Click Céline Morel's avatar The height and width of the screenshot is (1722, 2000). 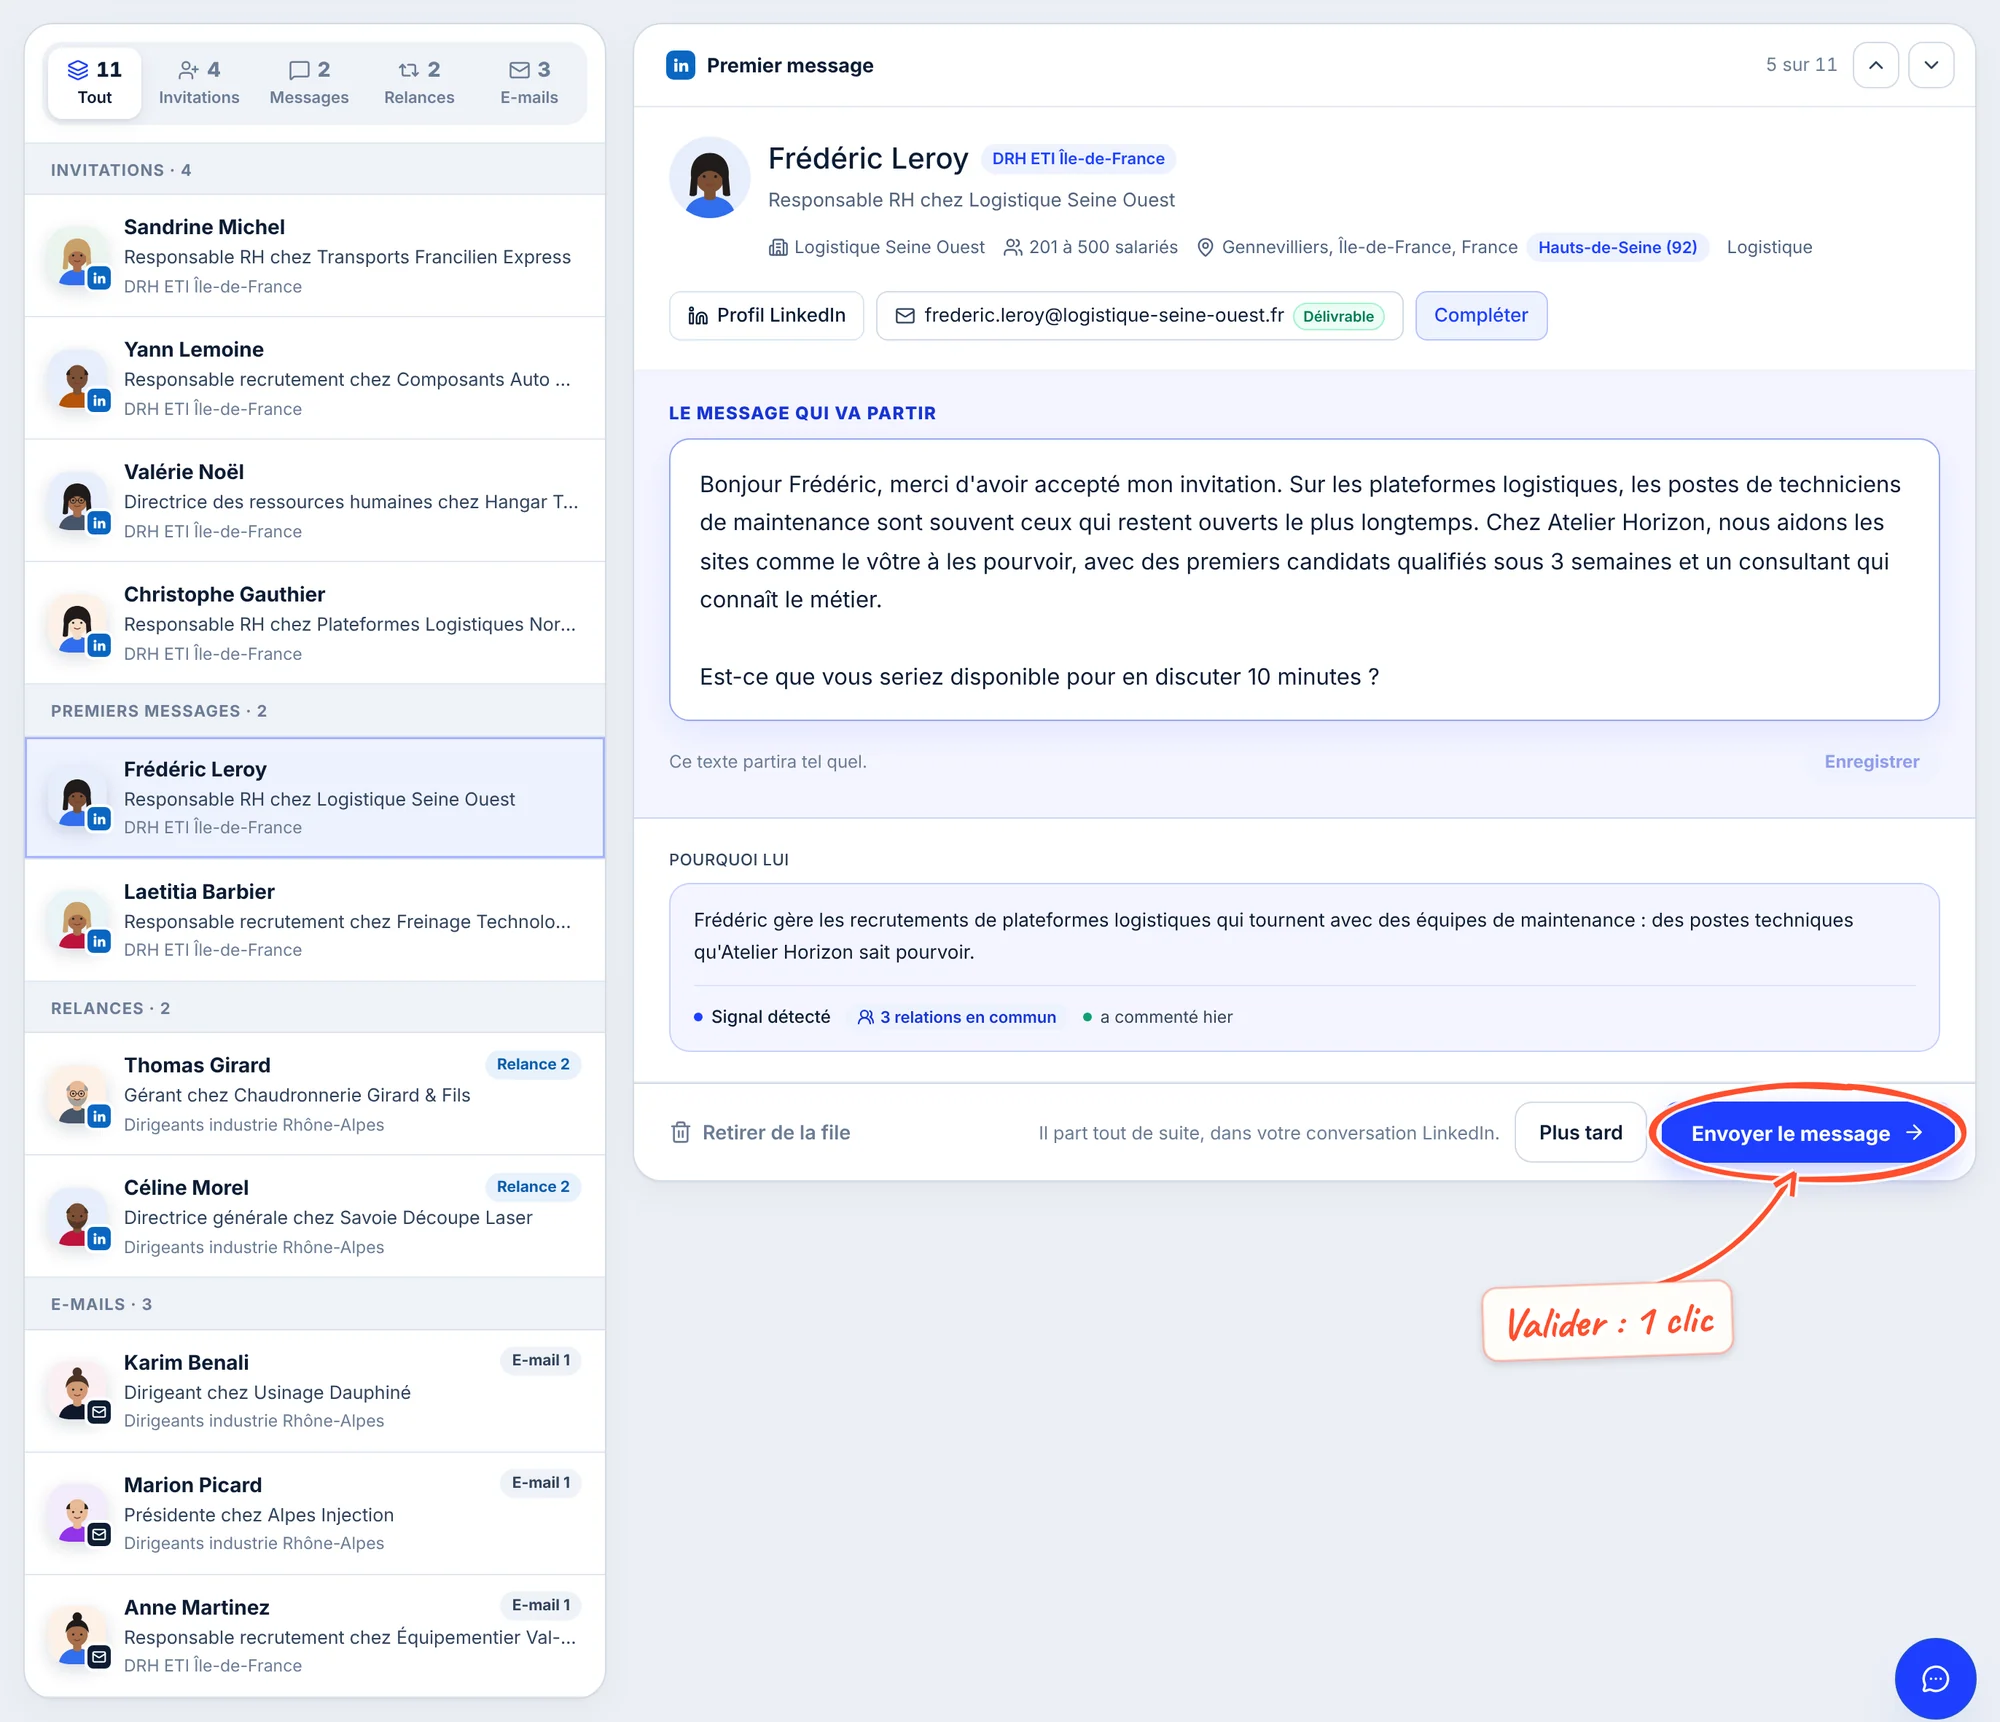[78, 1217]
